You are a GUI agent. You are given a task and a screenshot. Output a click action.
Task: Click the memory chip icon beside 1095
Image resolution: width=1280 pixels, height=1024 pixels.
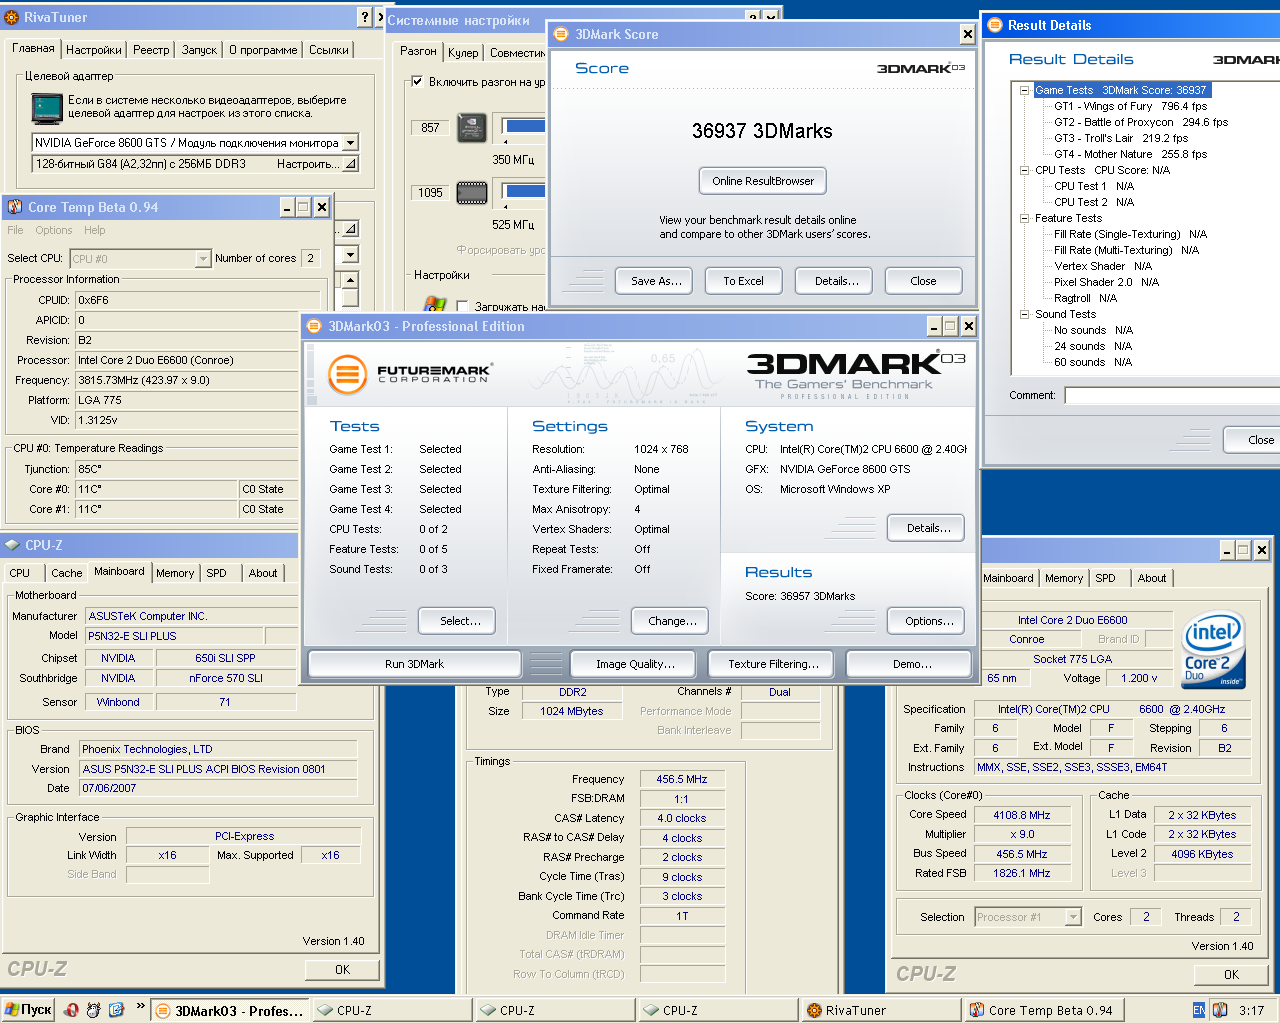472,193
